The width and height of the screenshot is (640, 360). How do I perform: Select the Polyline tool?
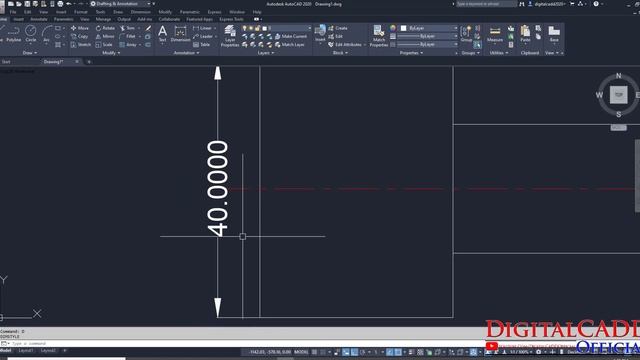(x=13, y=34)
